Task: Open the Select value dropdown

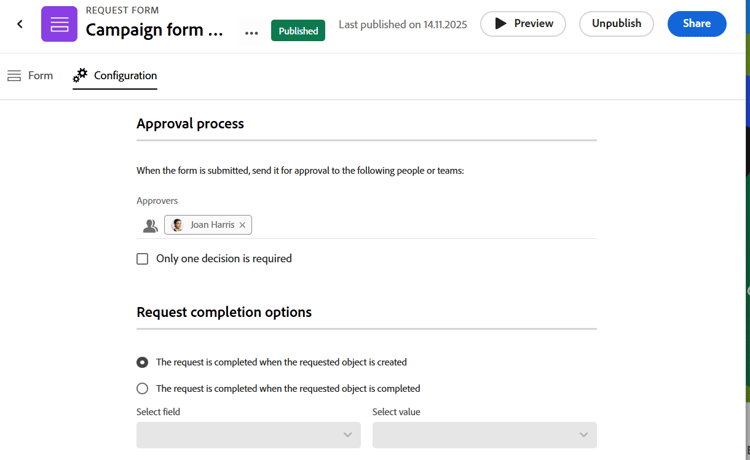Action: coord(484,435)
